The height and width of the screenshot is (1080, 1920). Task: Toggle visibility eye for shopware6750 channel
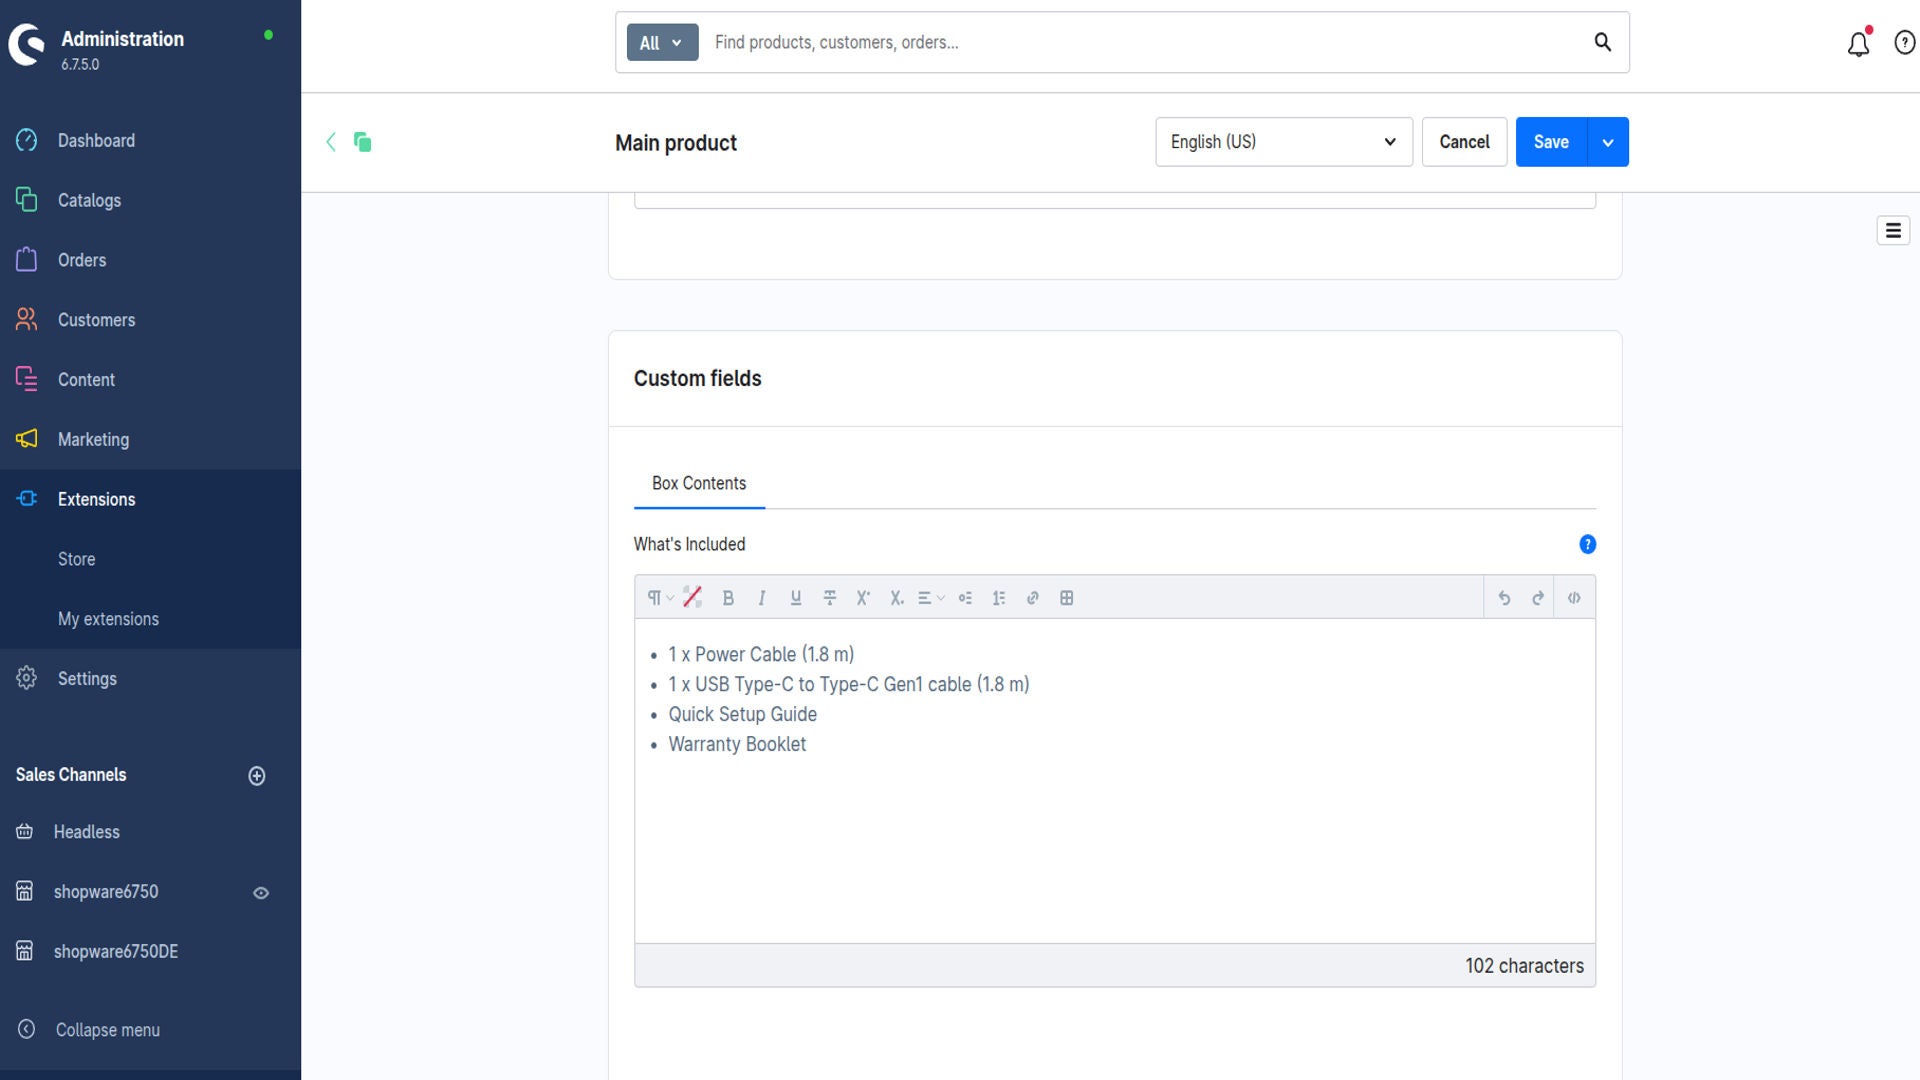pos(261,893)
